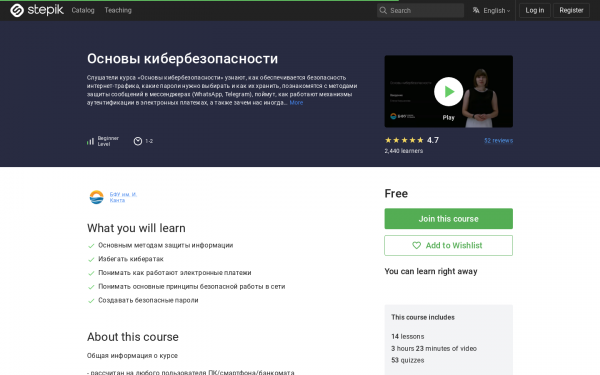Click the Log in button

(535, 10)
